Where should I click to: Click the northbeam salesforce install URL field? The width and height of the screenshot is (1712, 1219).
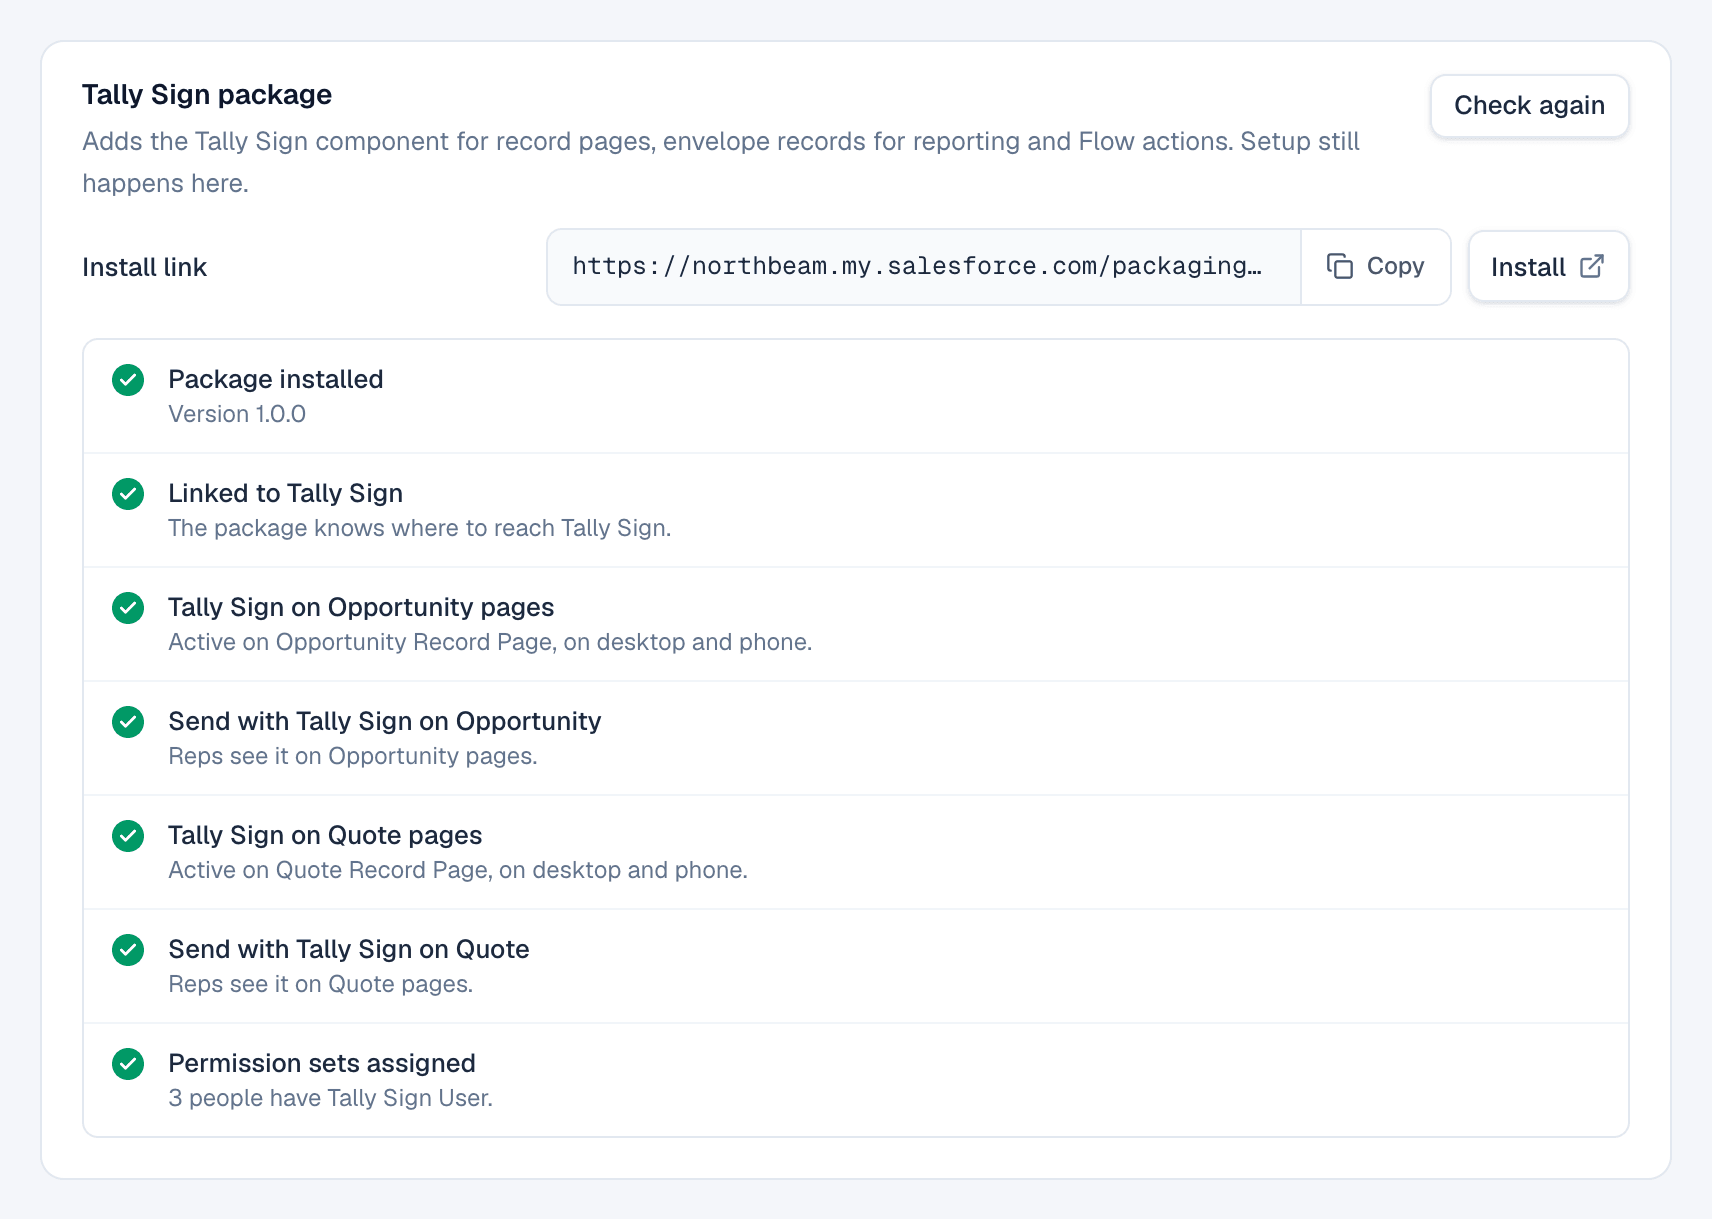click(924, 266)
